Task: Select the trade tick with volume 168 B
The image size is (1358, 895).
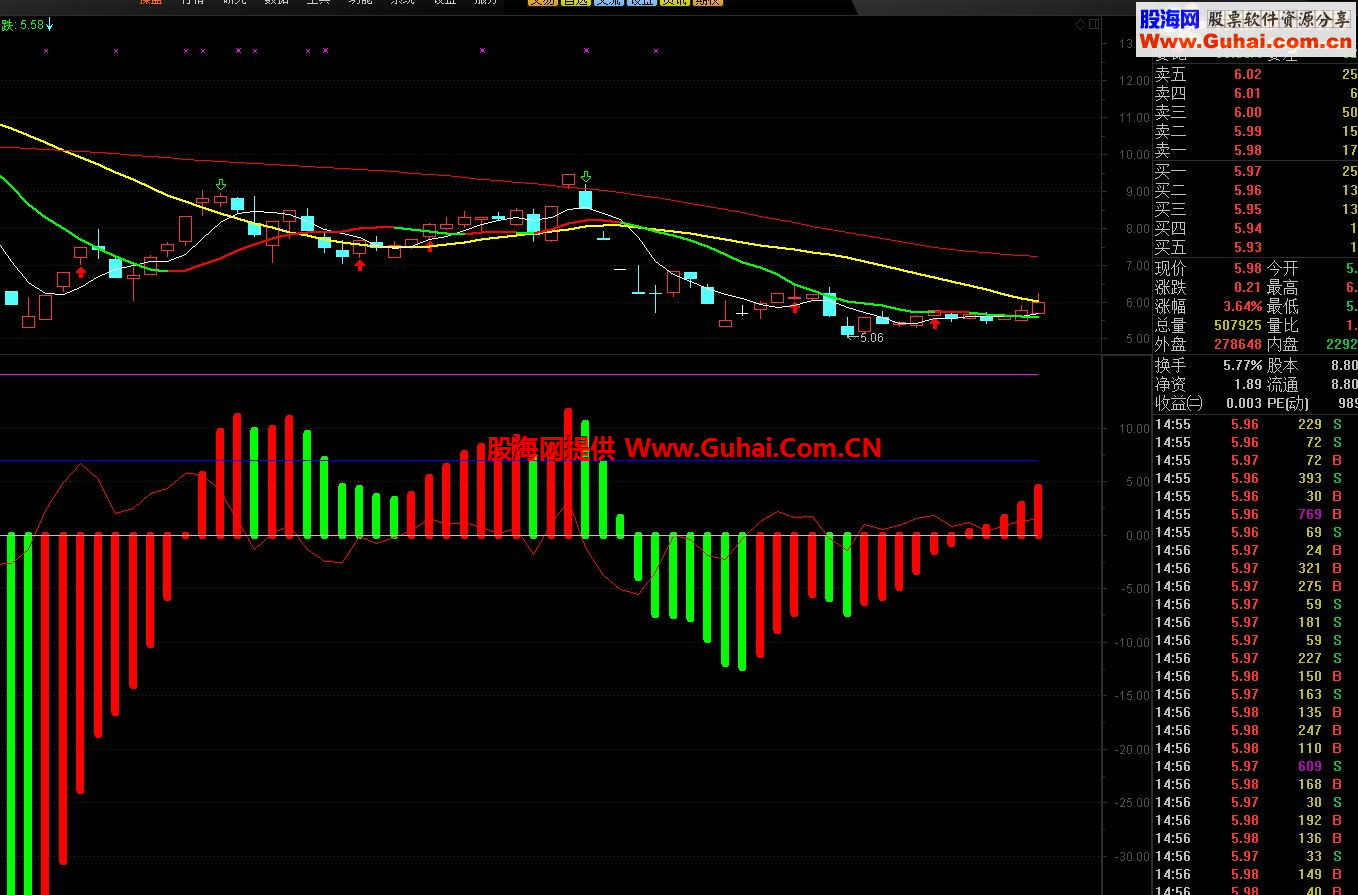Action: [1256, 784]
